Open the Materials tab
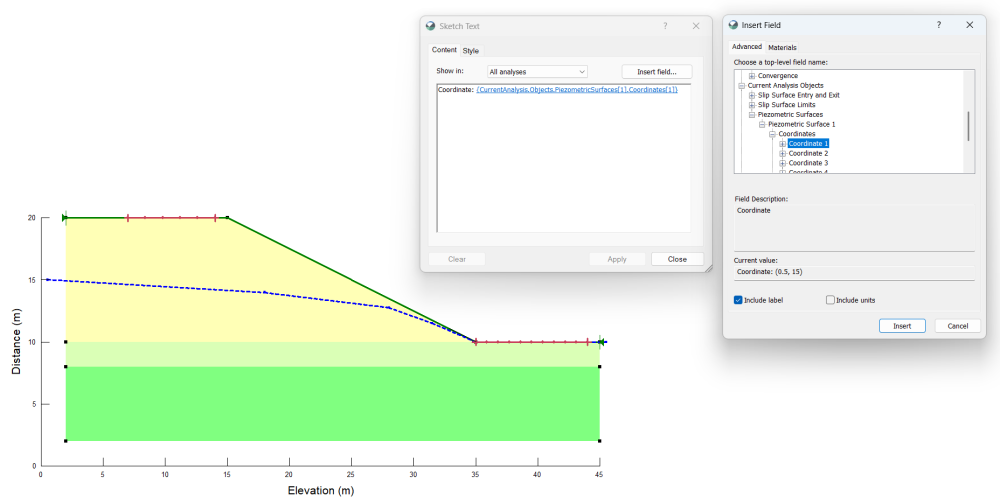Image resolution: width=1000 pixels, height=504 pixels. pos(782,47)
